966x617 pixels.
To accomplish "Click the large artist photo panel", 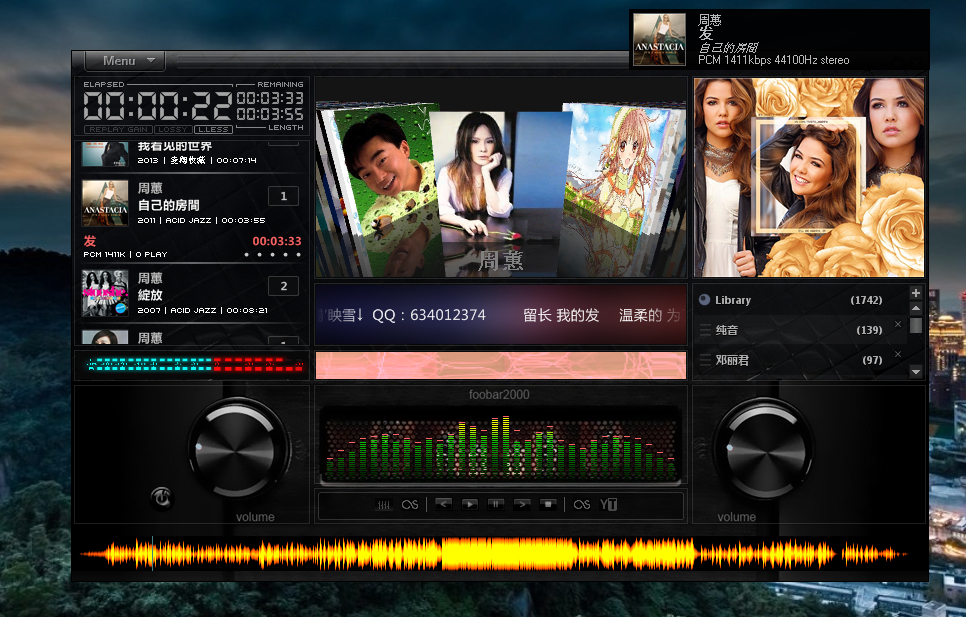I will [809, 177].
